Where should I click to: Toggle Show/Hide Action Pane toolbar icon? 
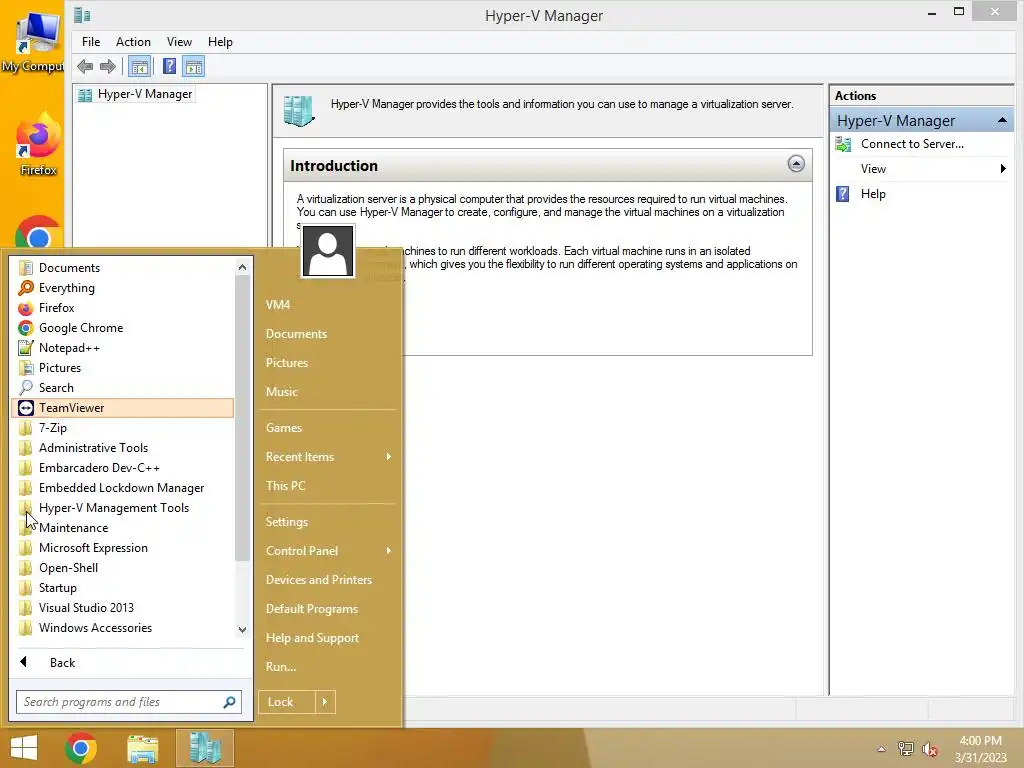click(x=193, y=66)
